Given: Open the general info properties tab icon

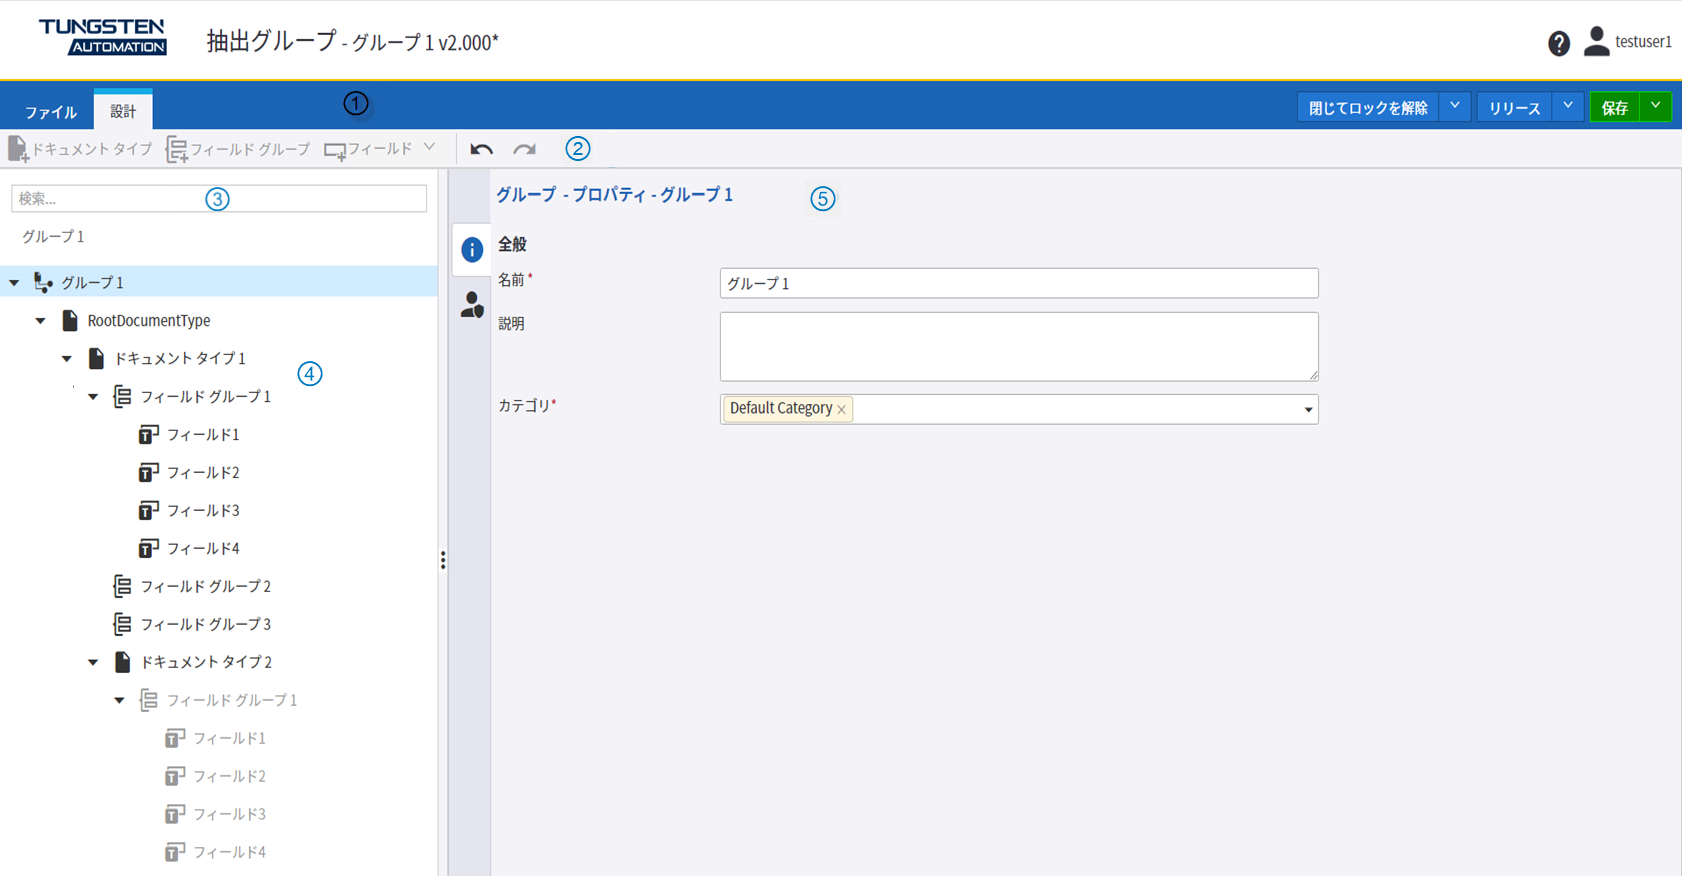Looking at the screenshot, I should click(x=471, y=250).
